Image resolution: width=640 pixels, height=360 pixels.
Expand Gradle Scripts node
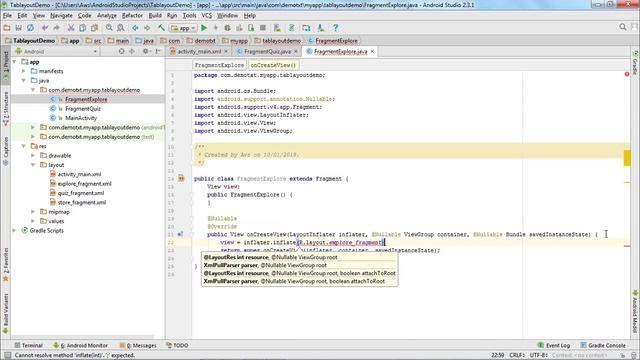15,231
